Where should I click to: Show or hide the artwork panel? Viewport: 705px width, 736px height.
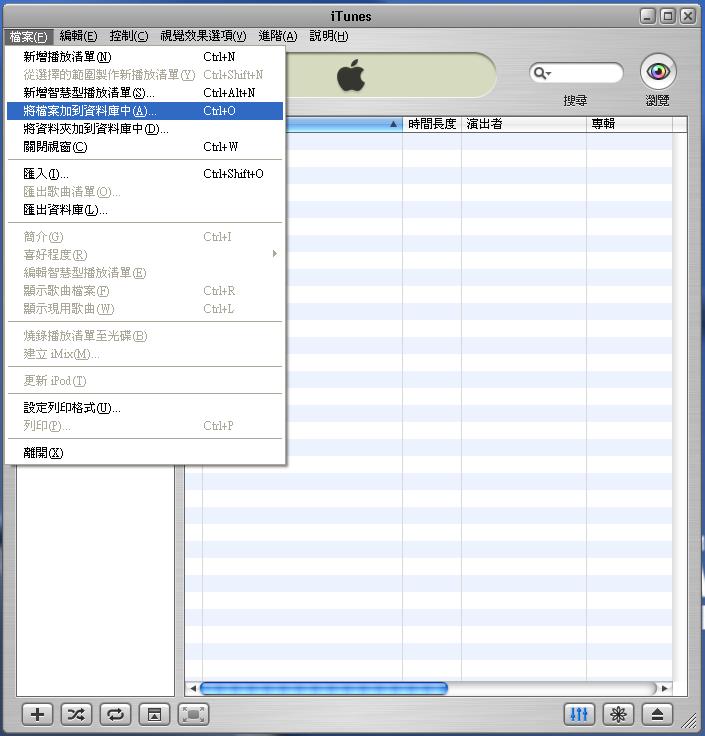tap(154, 714)
